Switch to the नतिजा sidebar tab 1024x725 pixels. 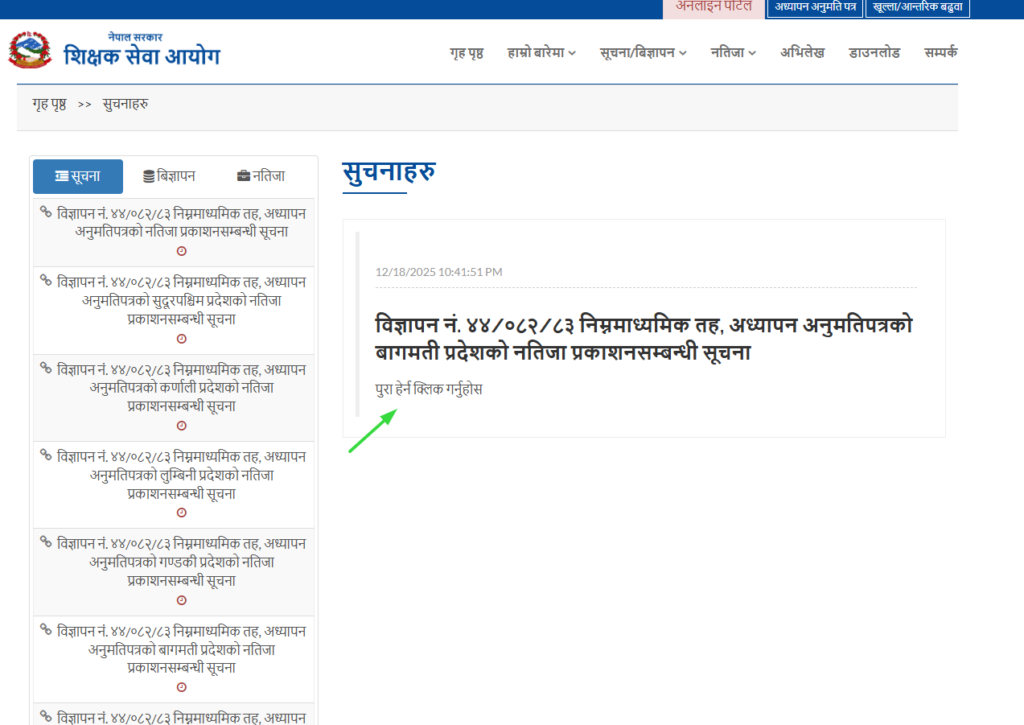point(260,176)
